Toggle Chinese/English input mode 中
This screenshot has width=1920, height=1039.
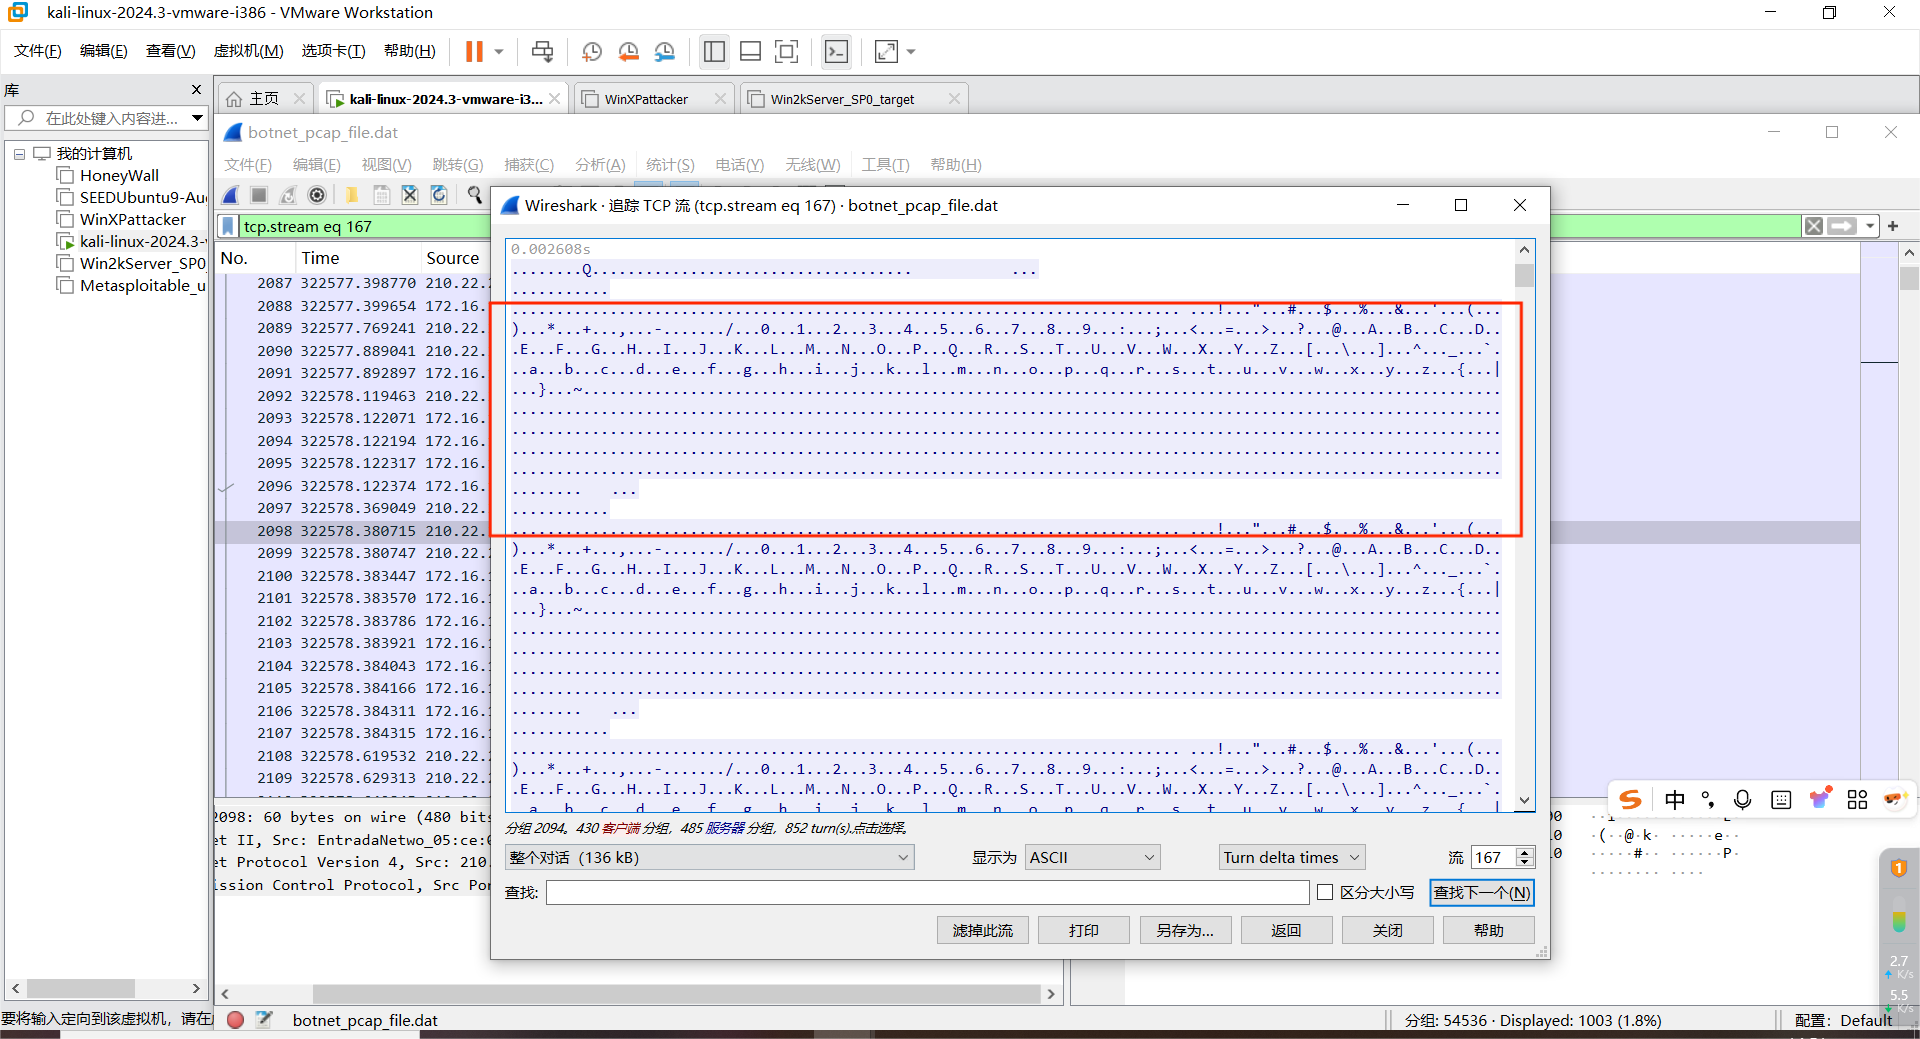(1675, 800)
